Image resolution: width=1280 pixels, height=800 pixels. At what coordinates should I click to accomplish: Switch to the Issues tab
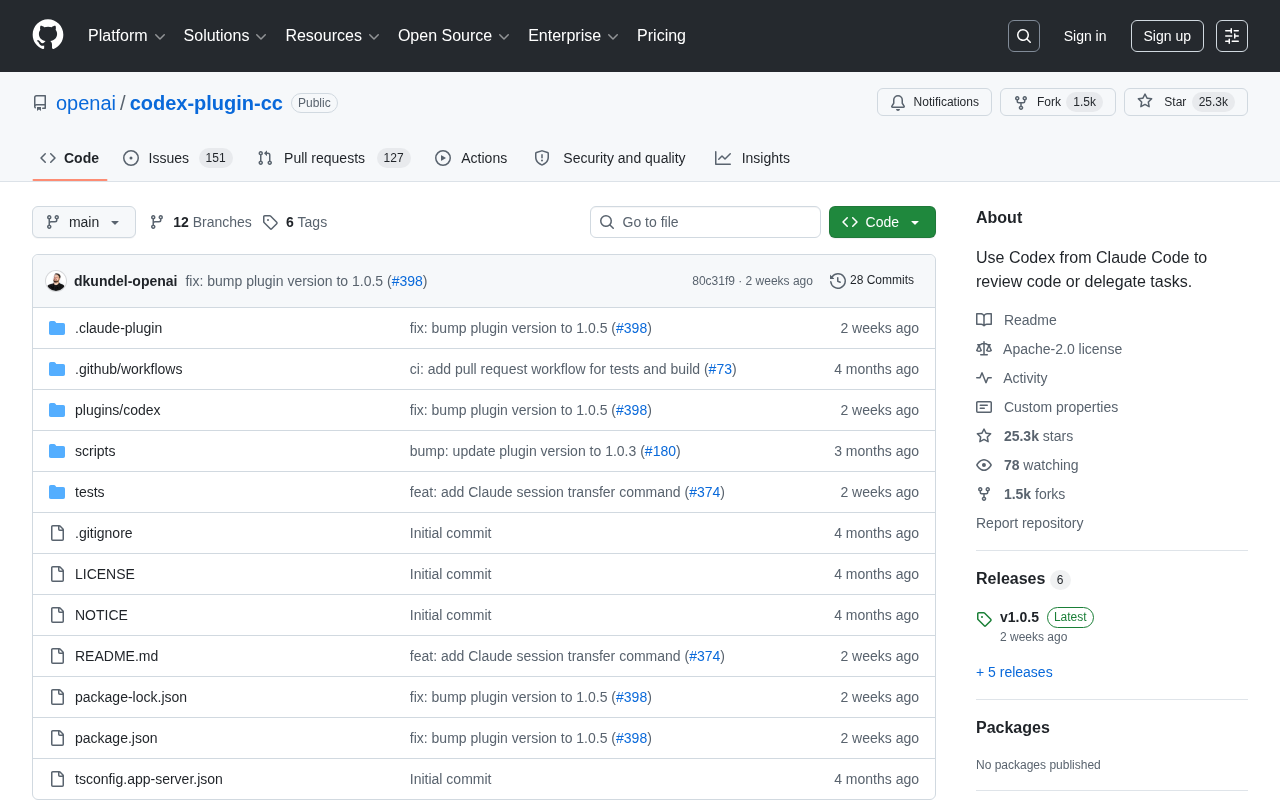(x=178, y=158)
